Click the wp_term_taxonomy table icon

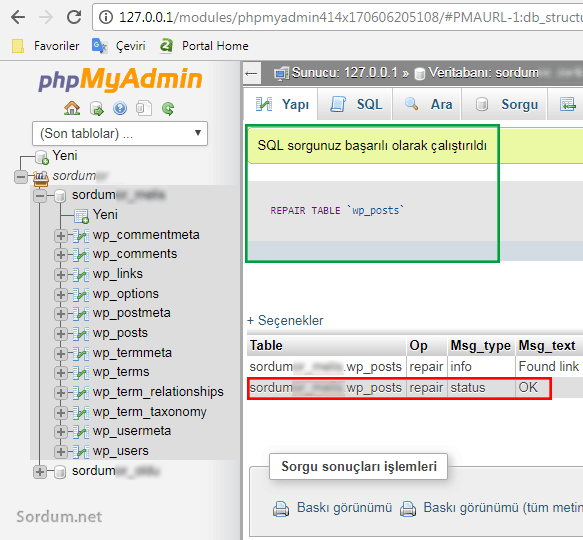point(81,412)
